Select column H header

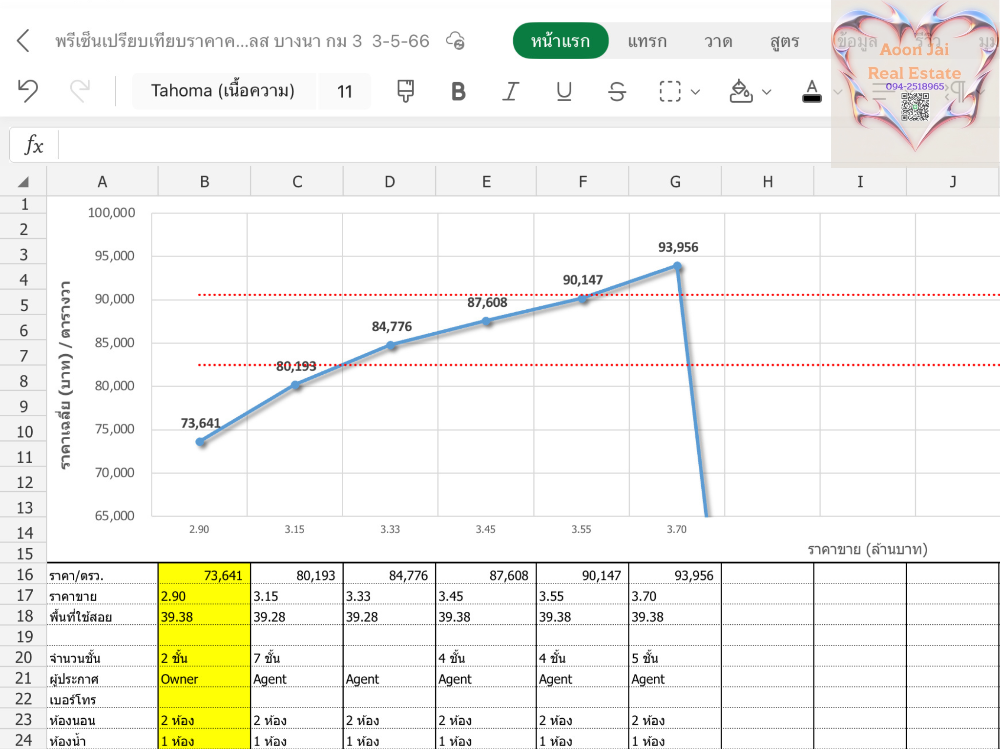coord(768,182)
